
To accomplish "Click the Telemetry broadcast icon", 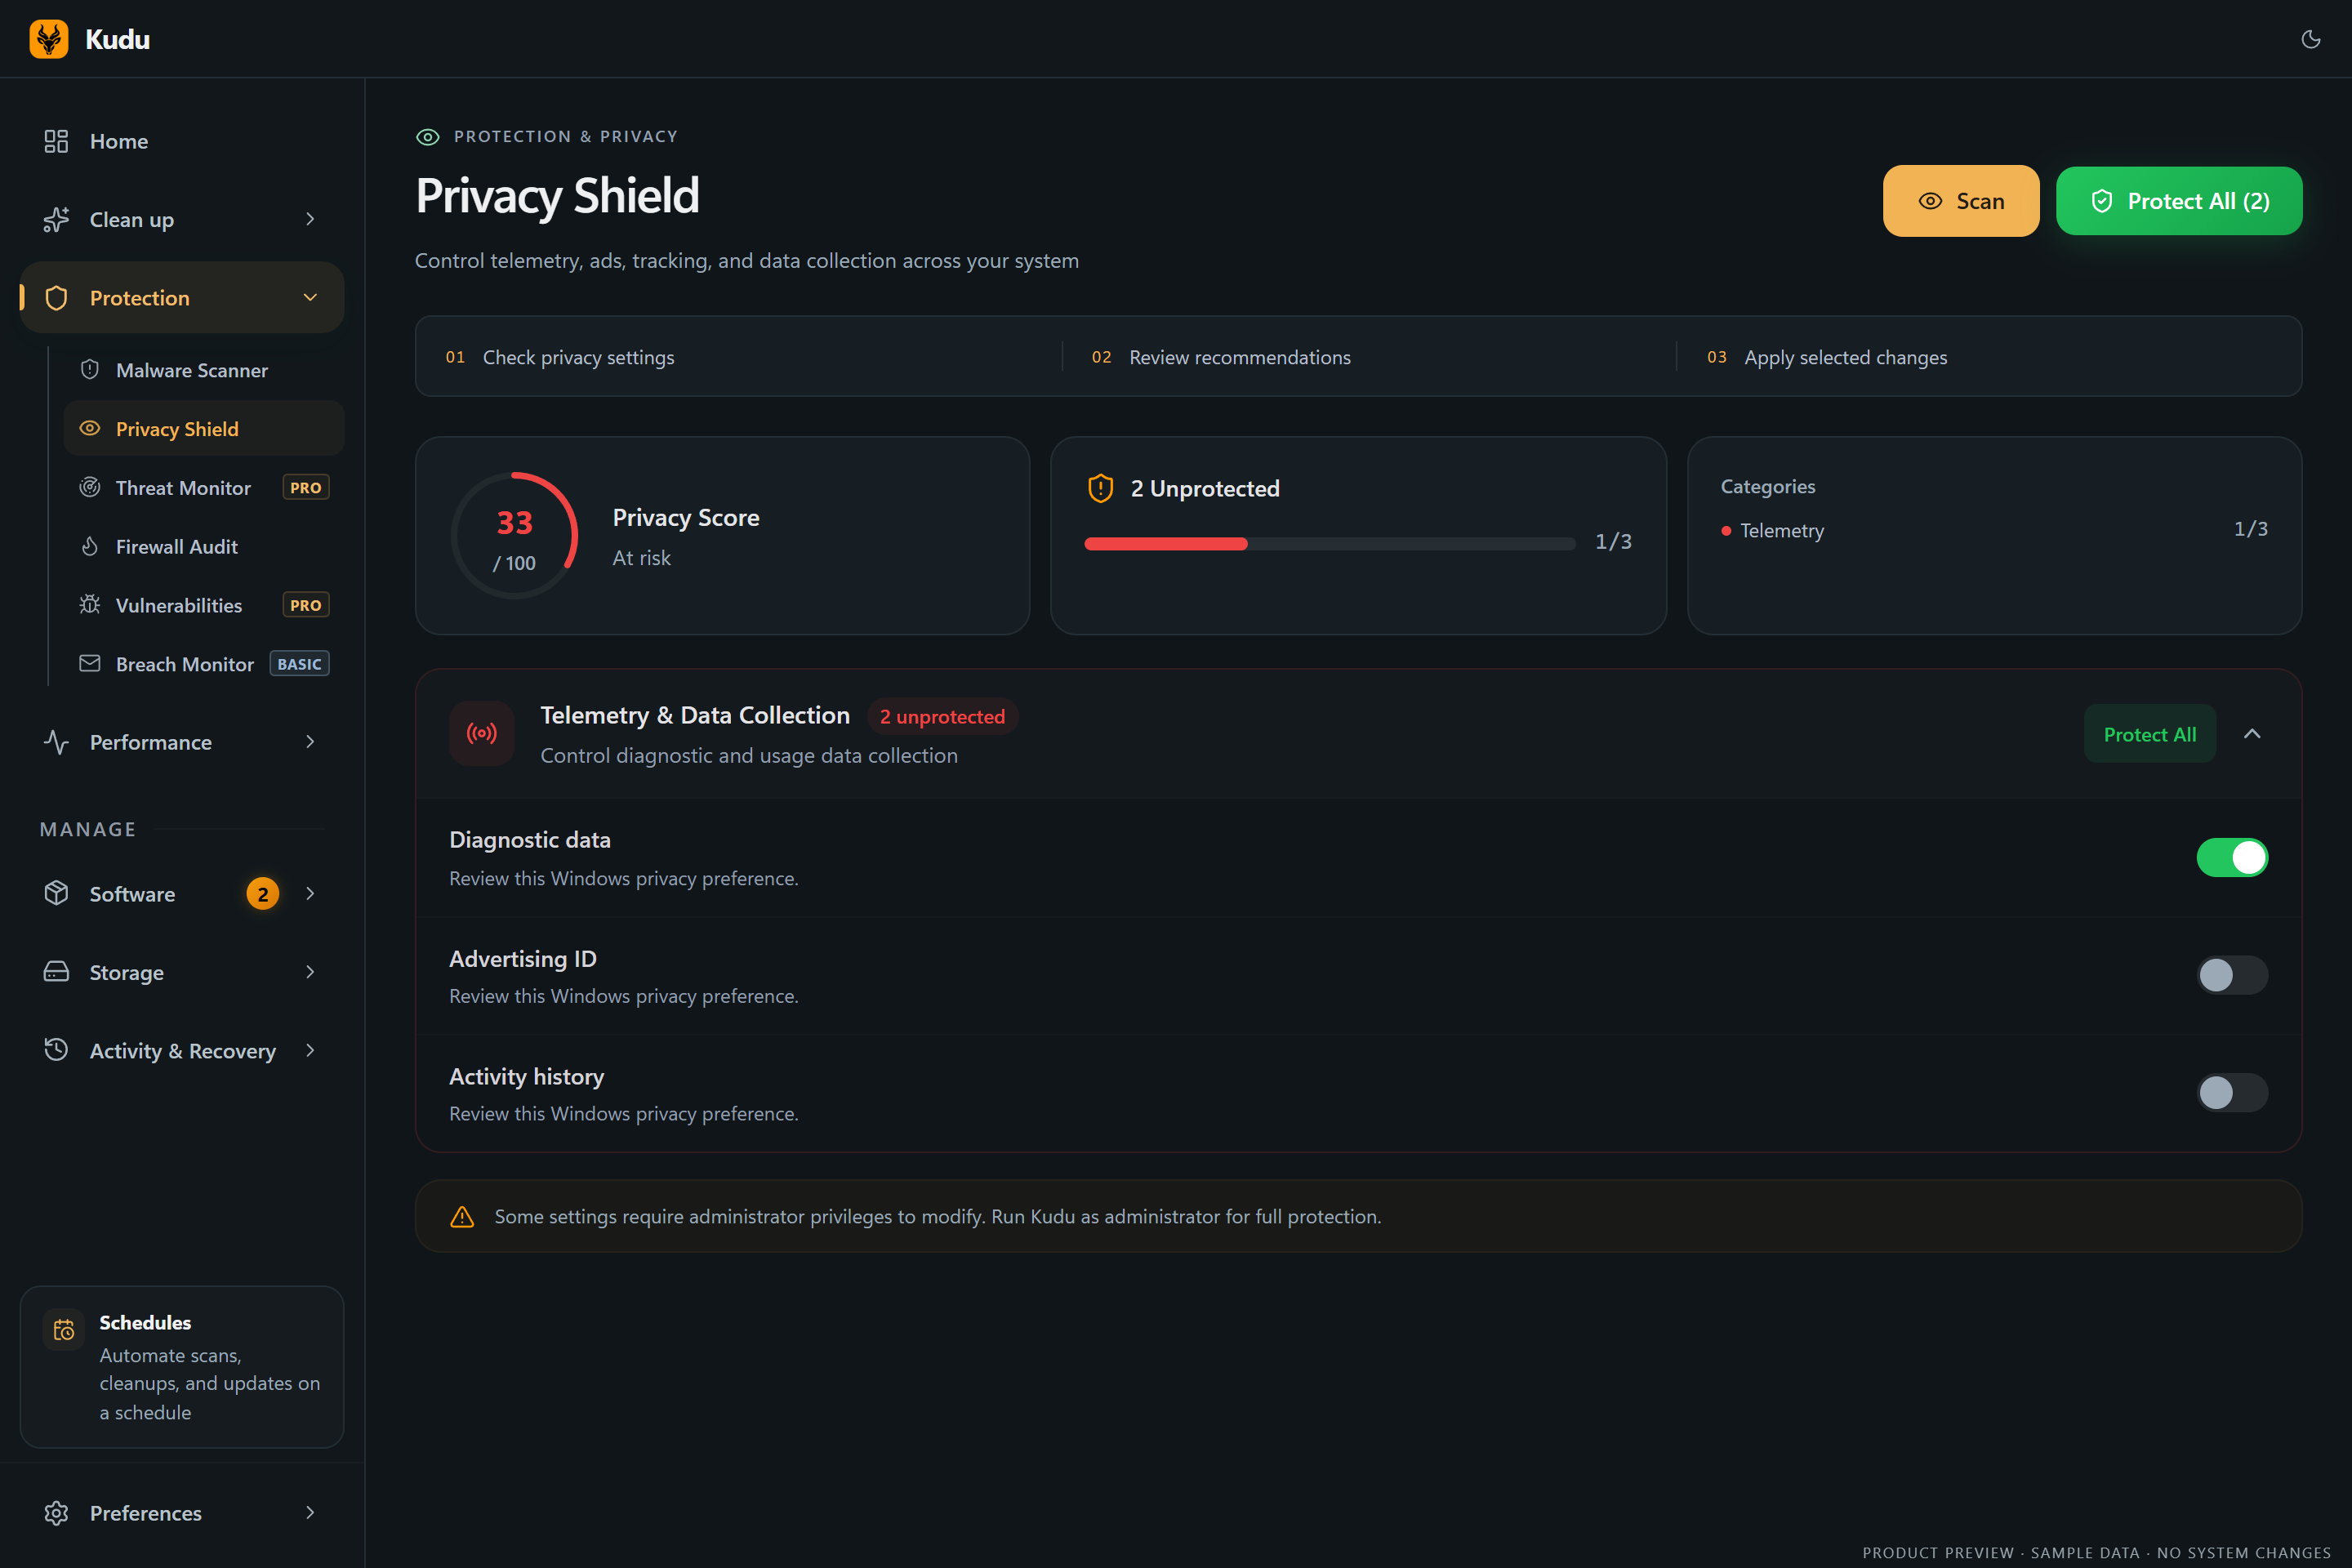I will pos(482,733).
